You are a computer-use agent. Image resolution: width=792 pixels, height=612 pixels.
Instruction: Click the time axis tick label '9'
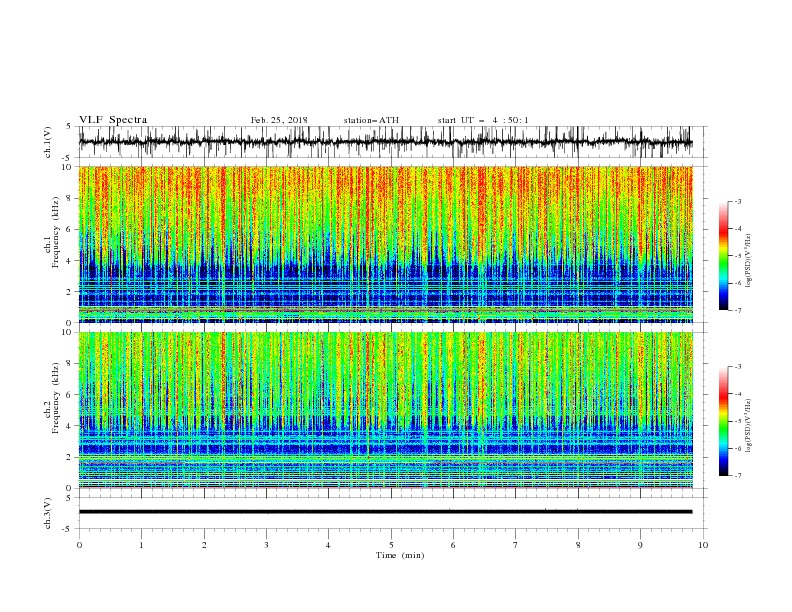pyautogui.click(x=640, y=545)
